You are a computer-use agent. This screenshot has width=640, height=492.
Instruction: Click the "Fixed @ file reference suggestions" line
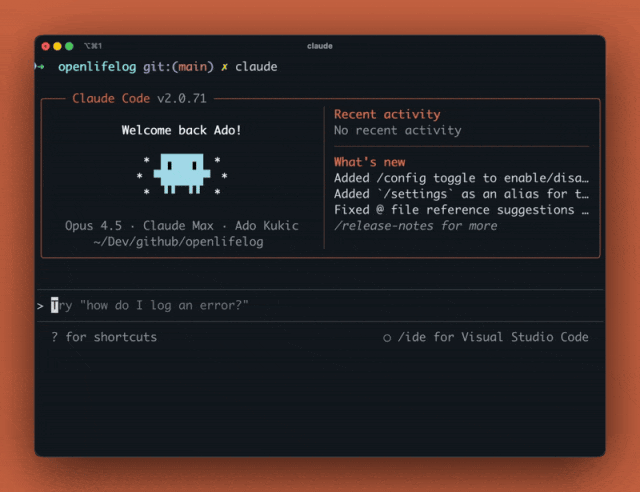tap(461, 210)
